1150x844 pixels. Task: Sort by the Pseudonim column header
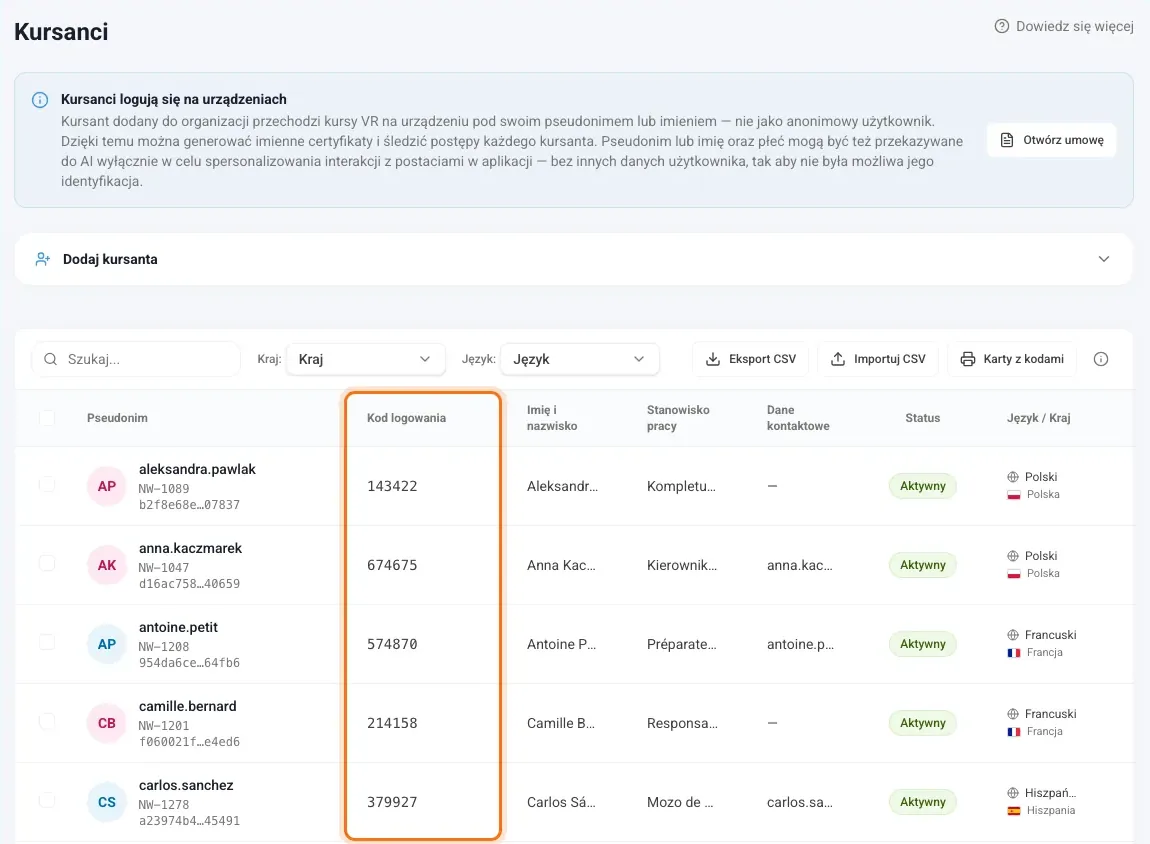point(117,418)
